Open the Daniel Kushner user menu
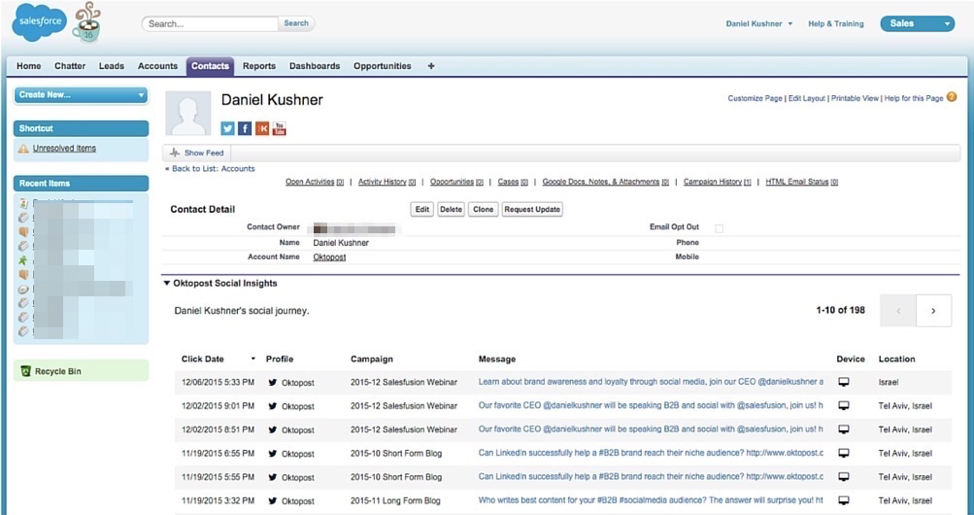 tap(759, 24)
